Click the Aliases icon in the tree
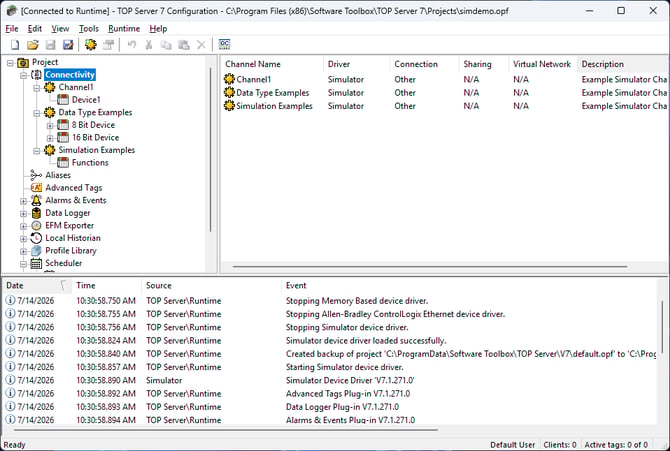670x451 pixels. tap(36, 175)
